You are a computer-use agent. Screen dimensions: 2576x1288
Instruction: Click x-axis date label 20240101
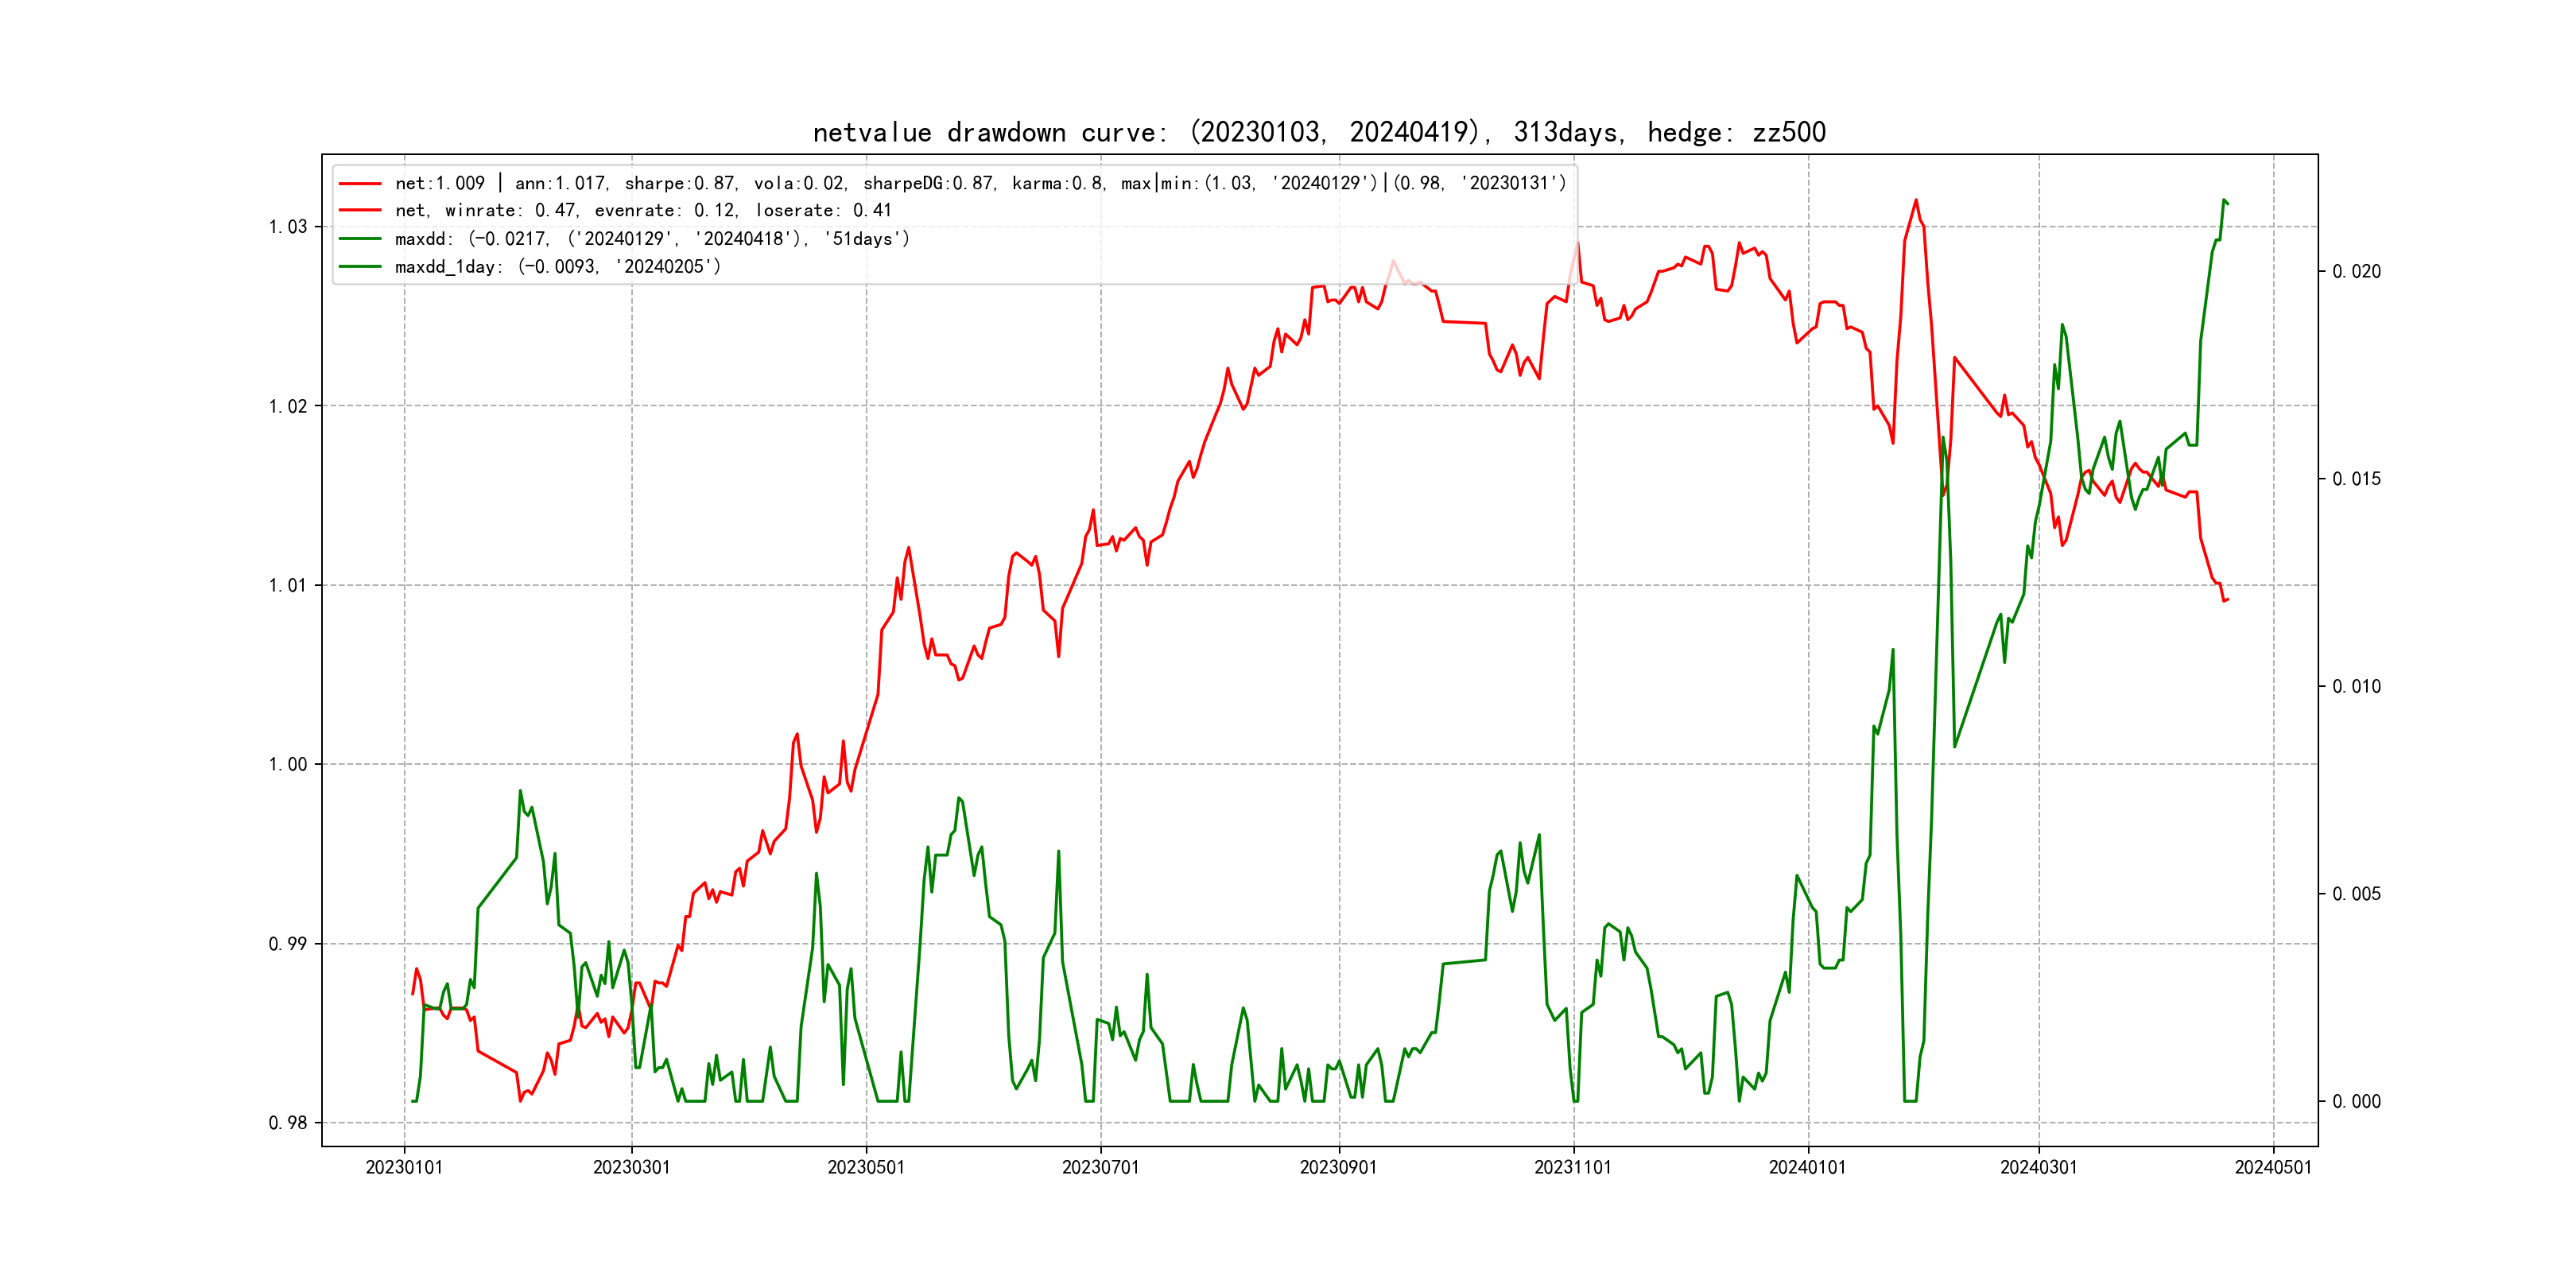coord(1807,1167)
